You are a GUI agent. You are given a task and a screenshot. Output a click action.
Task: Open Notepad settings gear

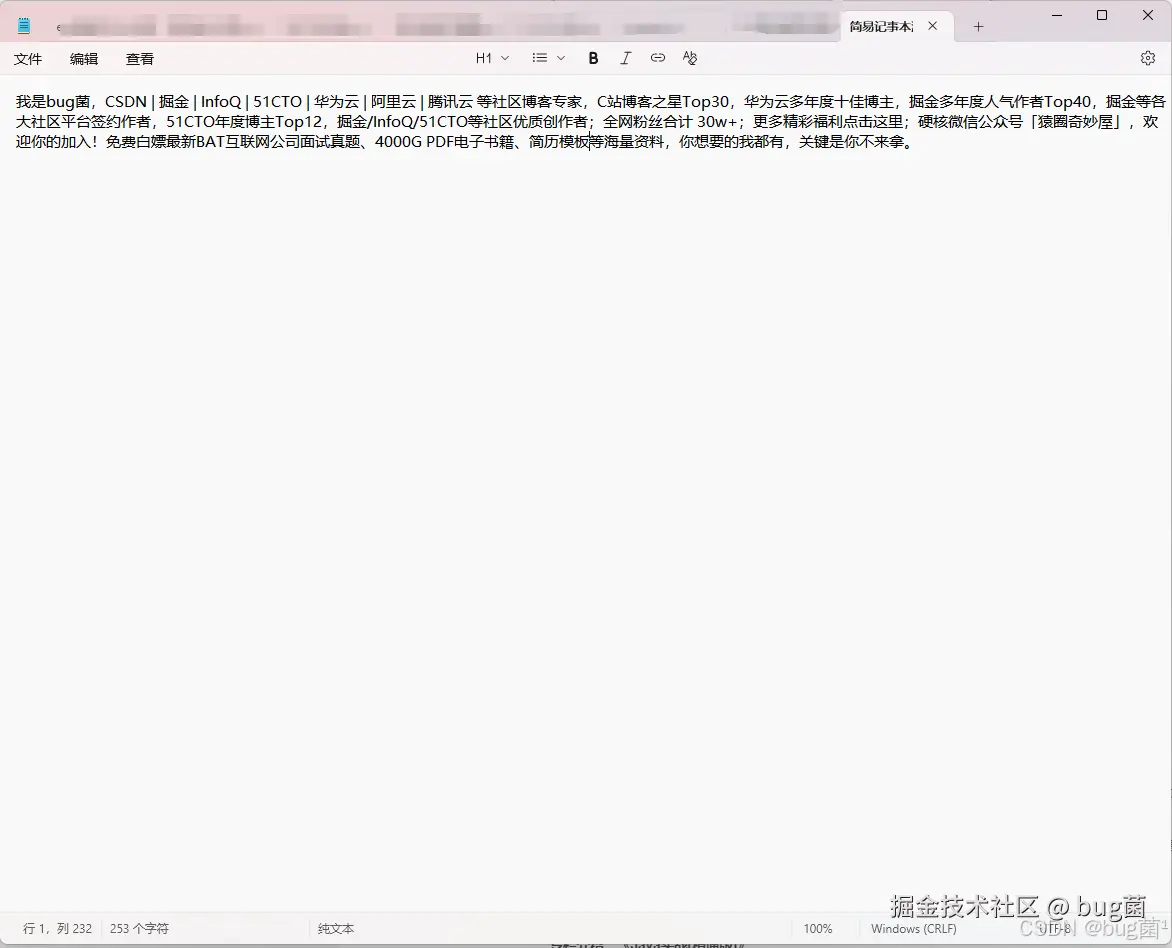1148,58
